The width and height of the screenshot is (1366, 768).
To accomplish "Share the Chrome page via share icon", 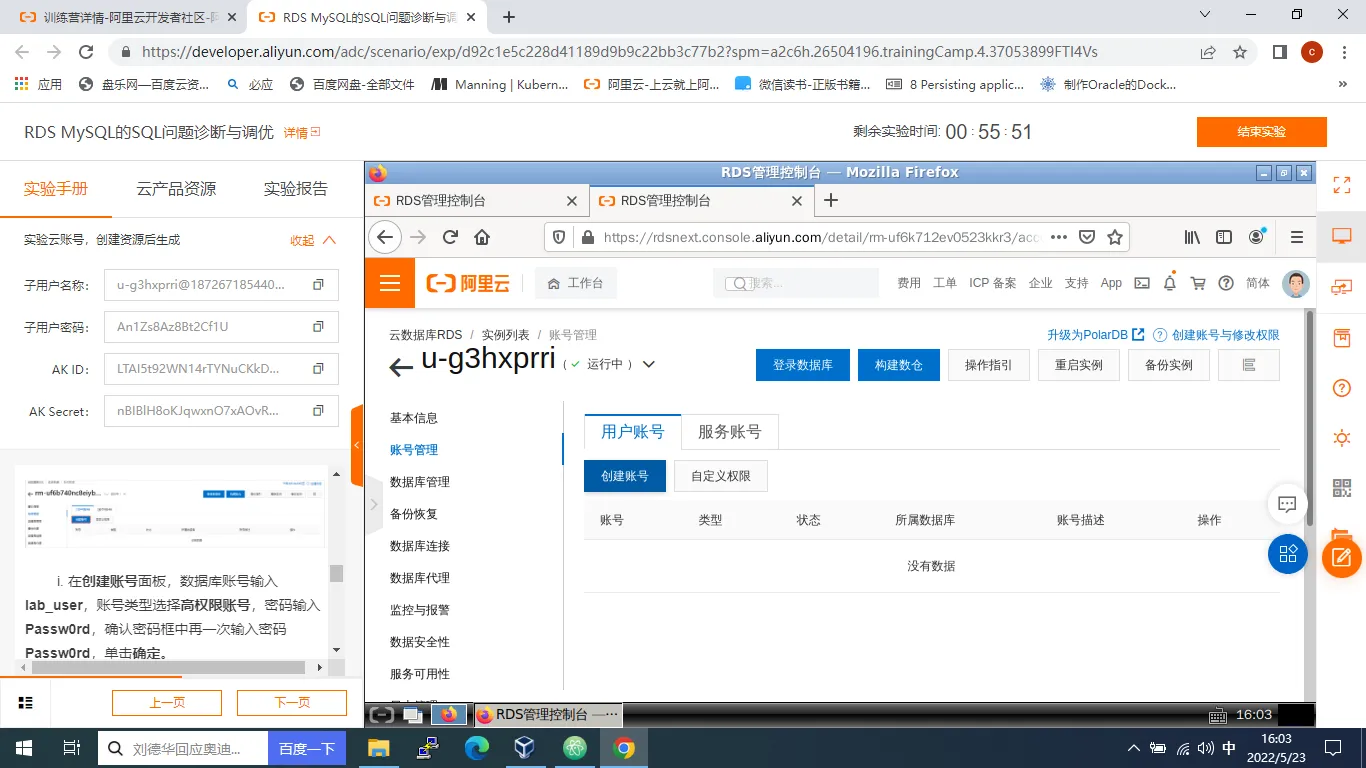I will [x=1208, y=52].
